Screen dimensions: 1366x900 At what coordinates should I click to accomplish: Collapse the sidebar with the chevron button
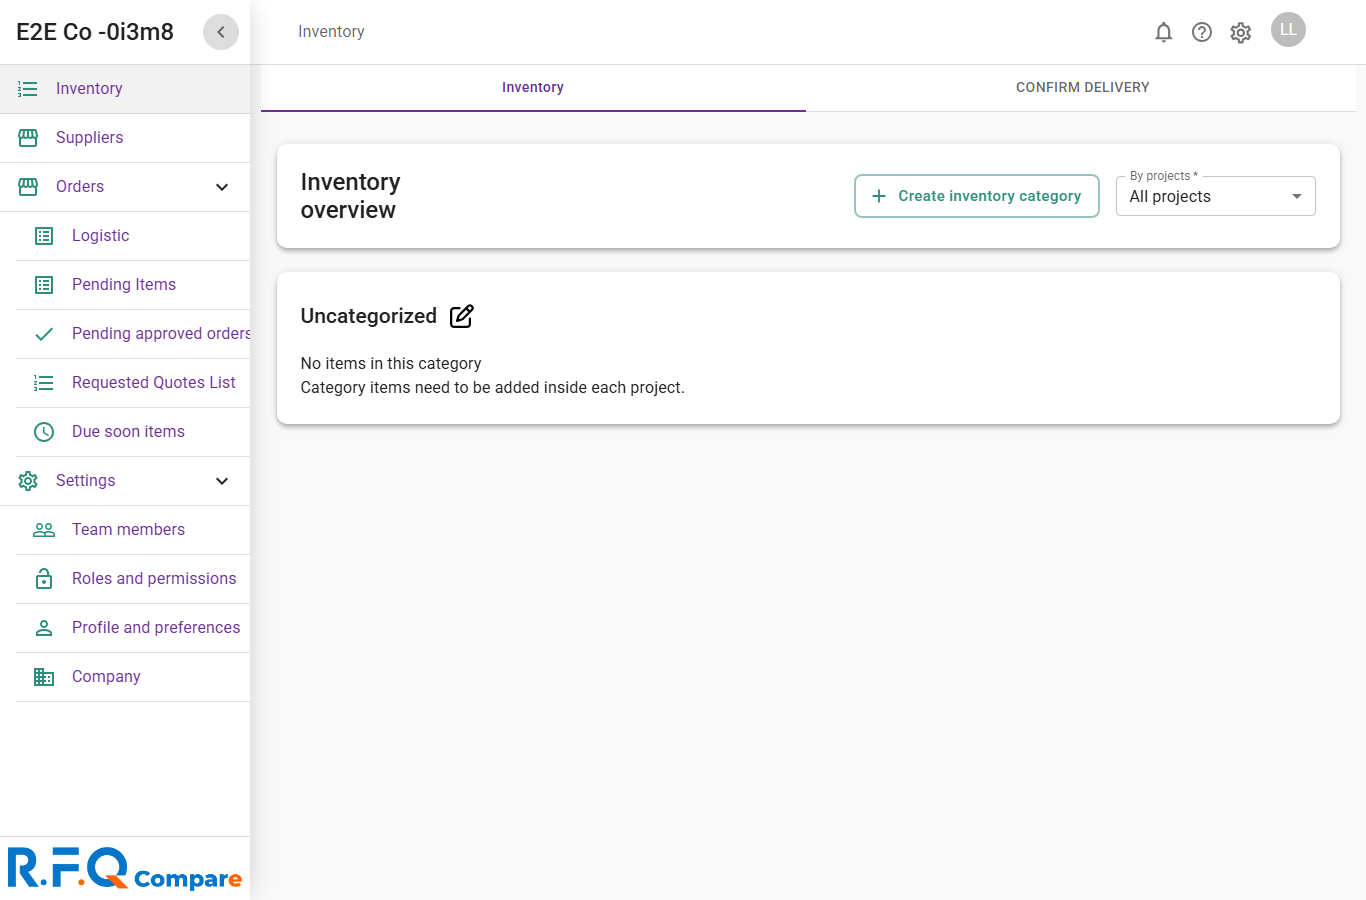(221, 32)
